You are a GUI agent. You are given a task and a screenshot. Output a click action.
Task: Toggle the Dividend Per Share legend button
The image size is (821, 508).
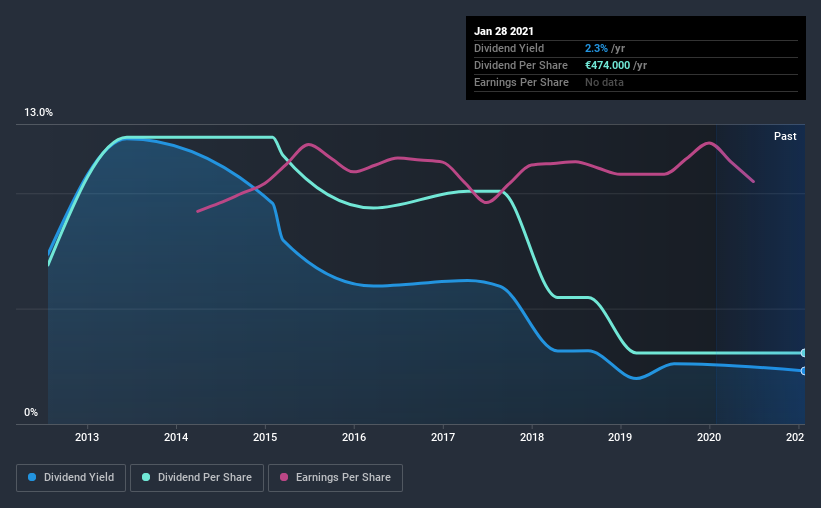tap(197, 478)
